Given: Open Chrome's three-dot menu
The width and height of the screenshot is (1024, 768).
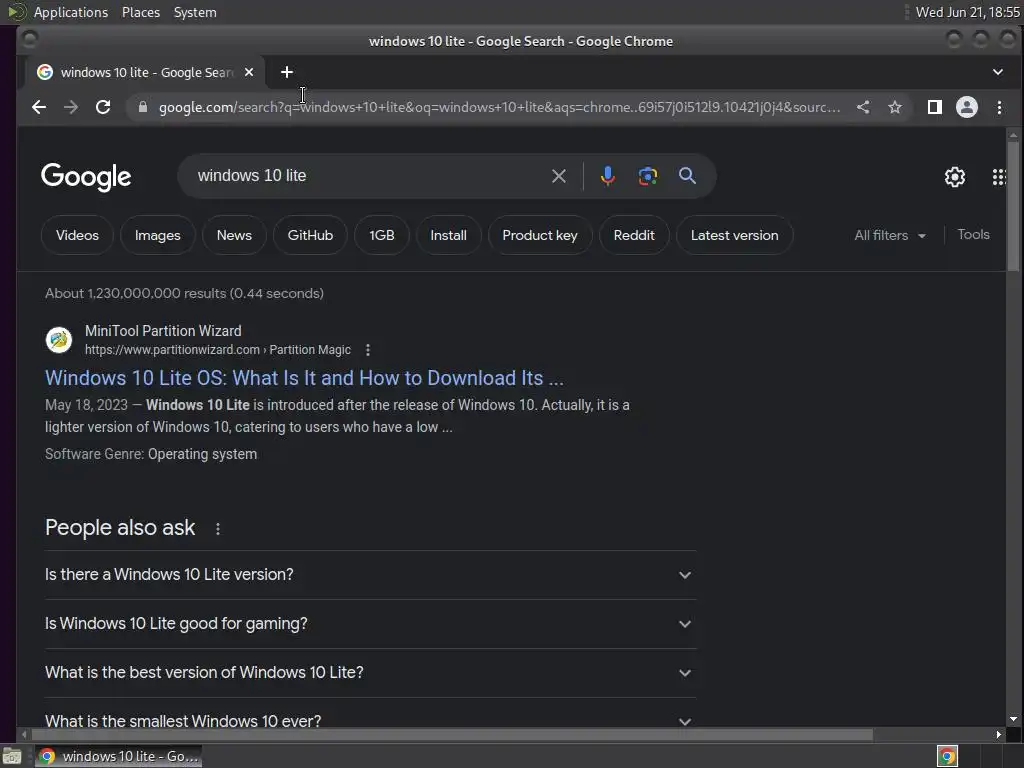Looking at the screenshot, I should point(999,107).
